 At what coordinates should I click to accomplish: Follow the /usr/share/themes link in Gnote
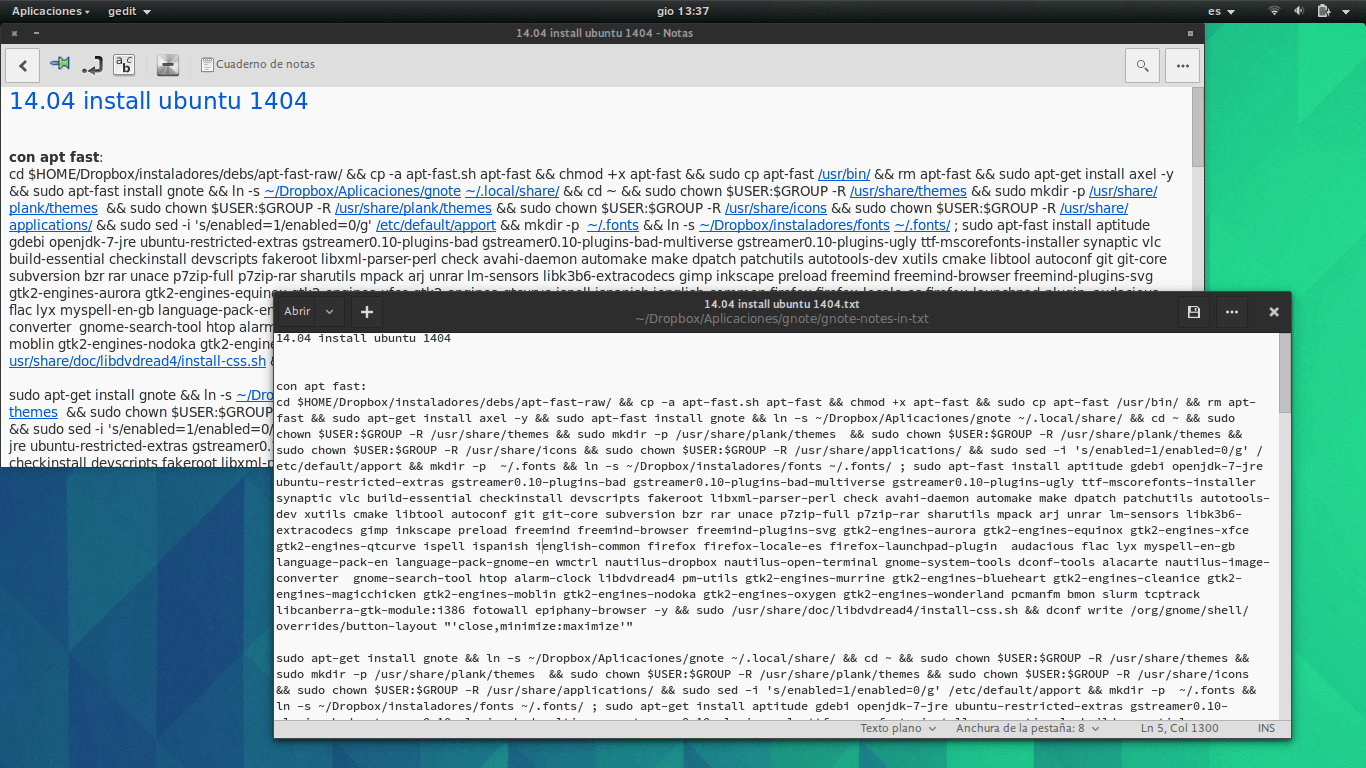(x=908, y=191)
